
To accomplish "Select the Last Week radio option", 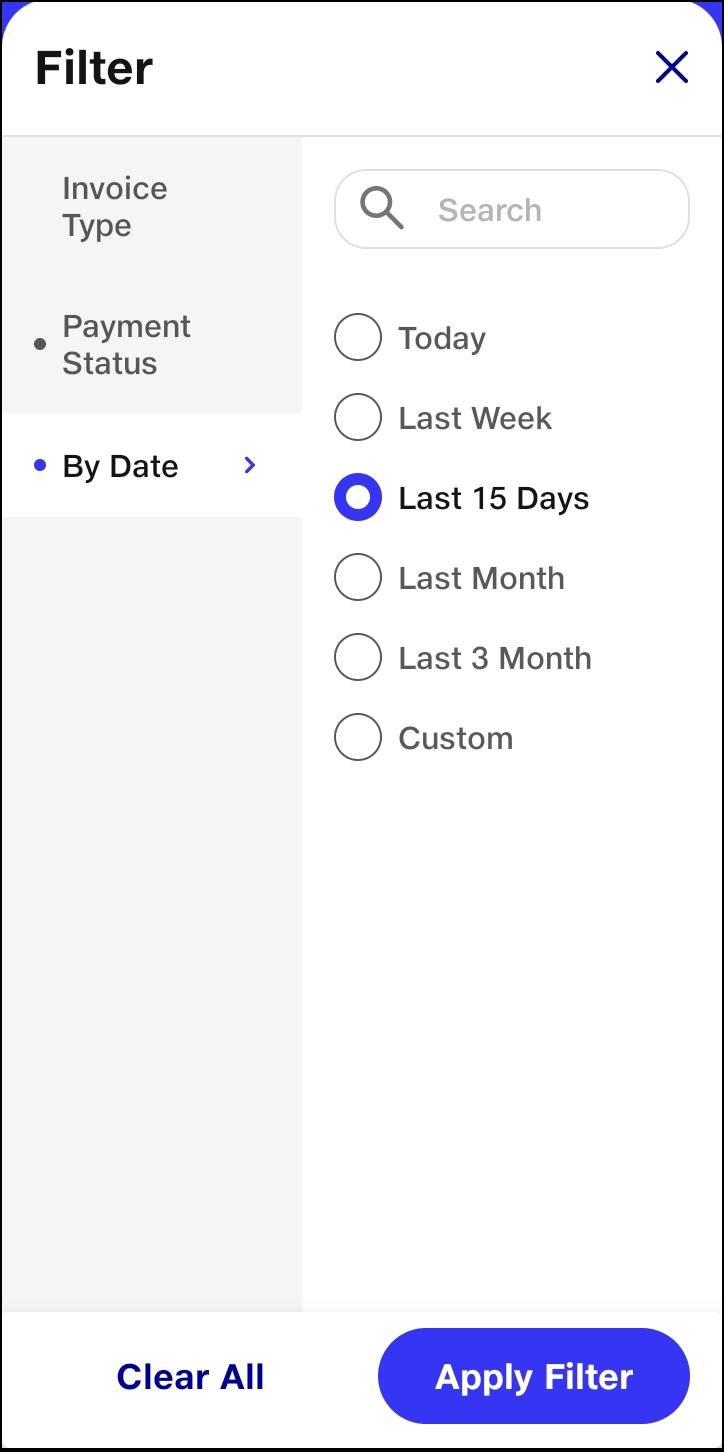I will click(358, 418).
